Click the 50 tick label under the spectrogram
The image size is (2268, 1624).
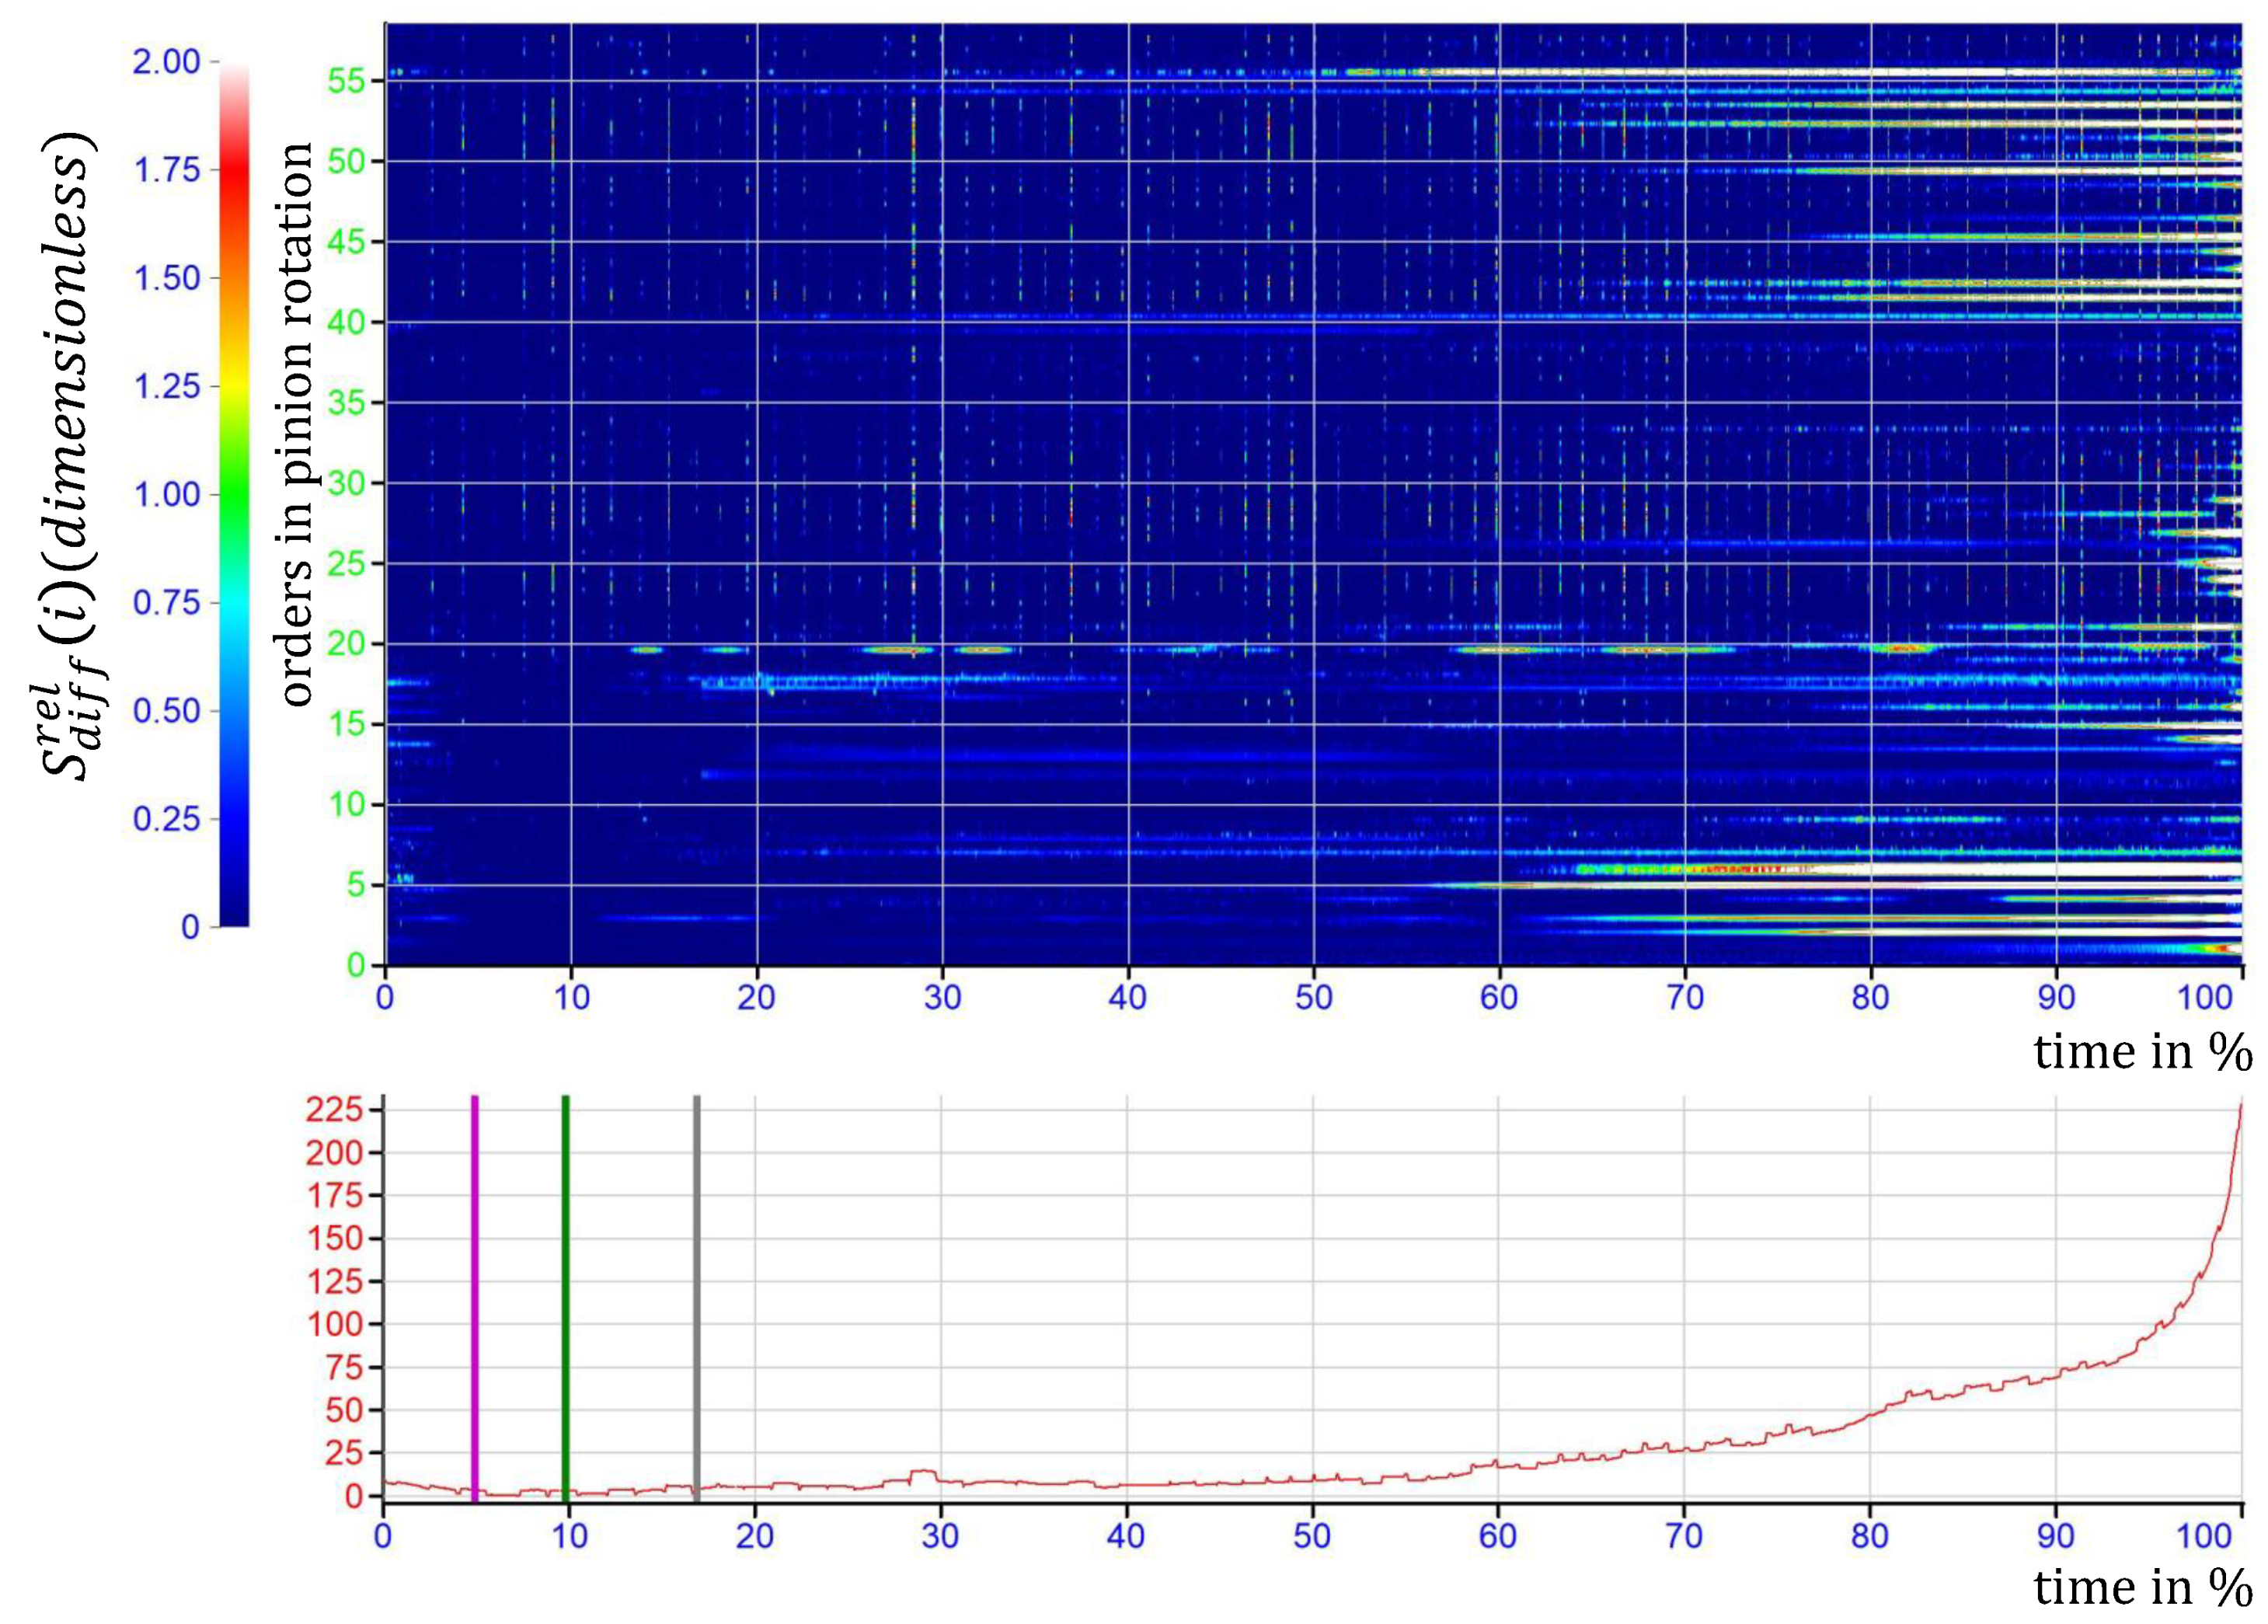point(1313,997)
